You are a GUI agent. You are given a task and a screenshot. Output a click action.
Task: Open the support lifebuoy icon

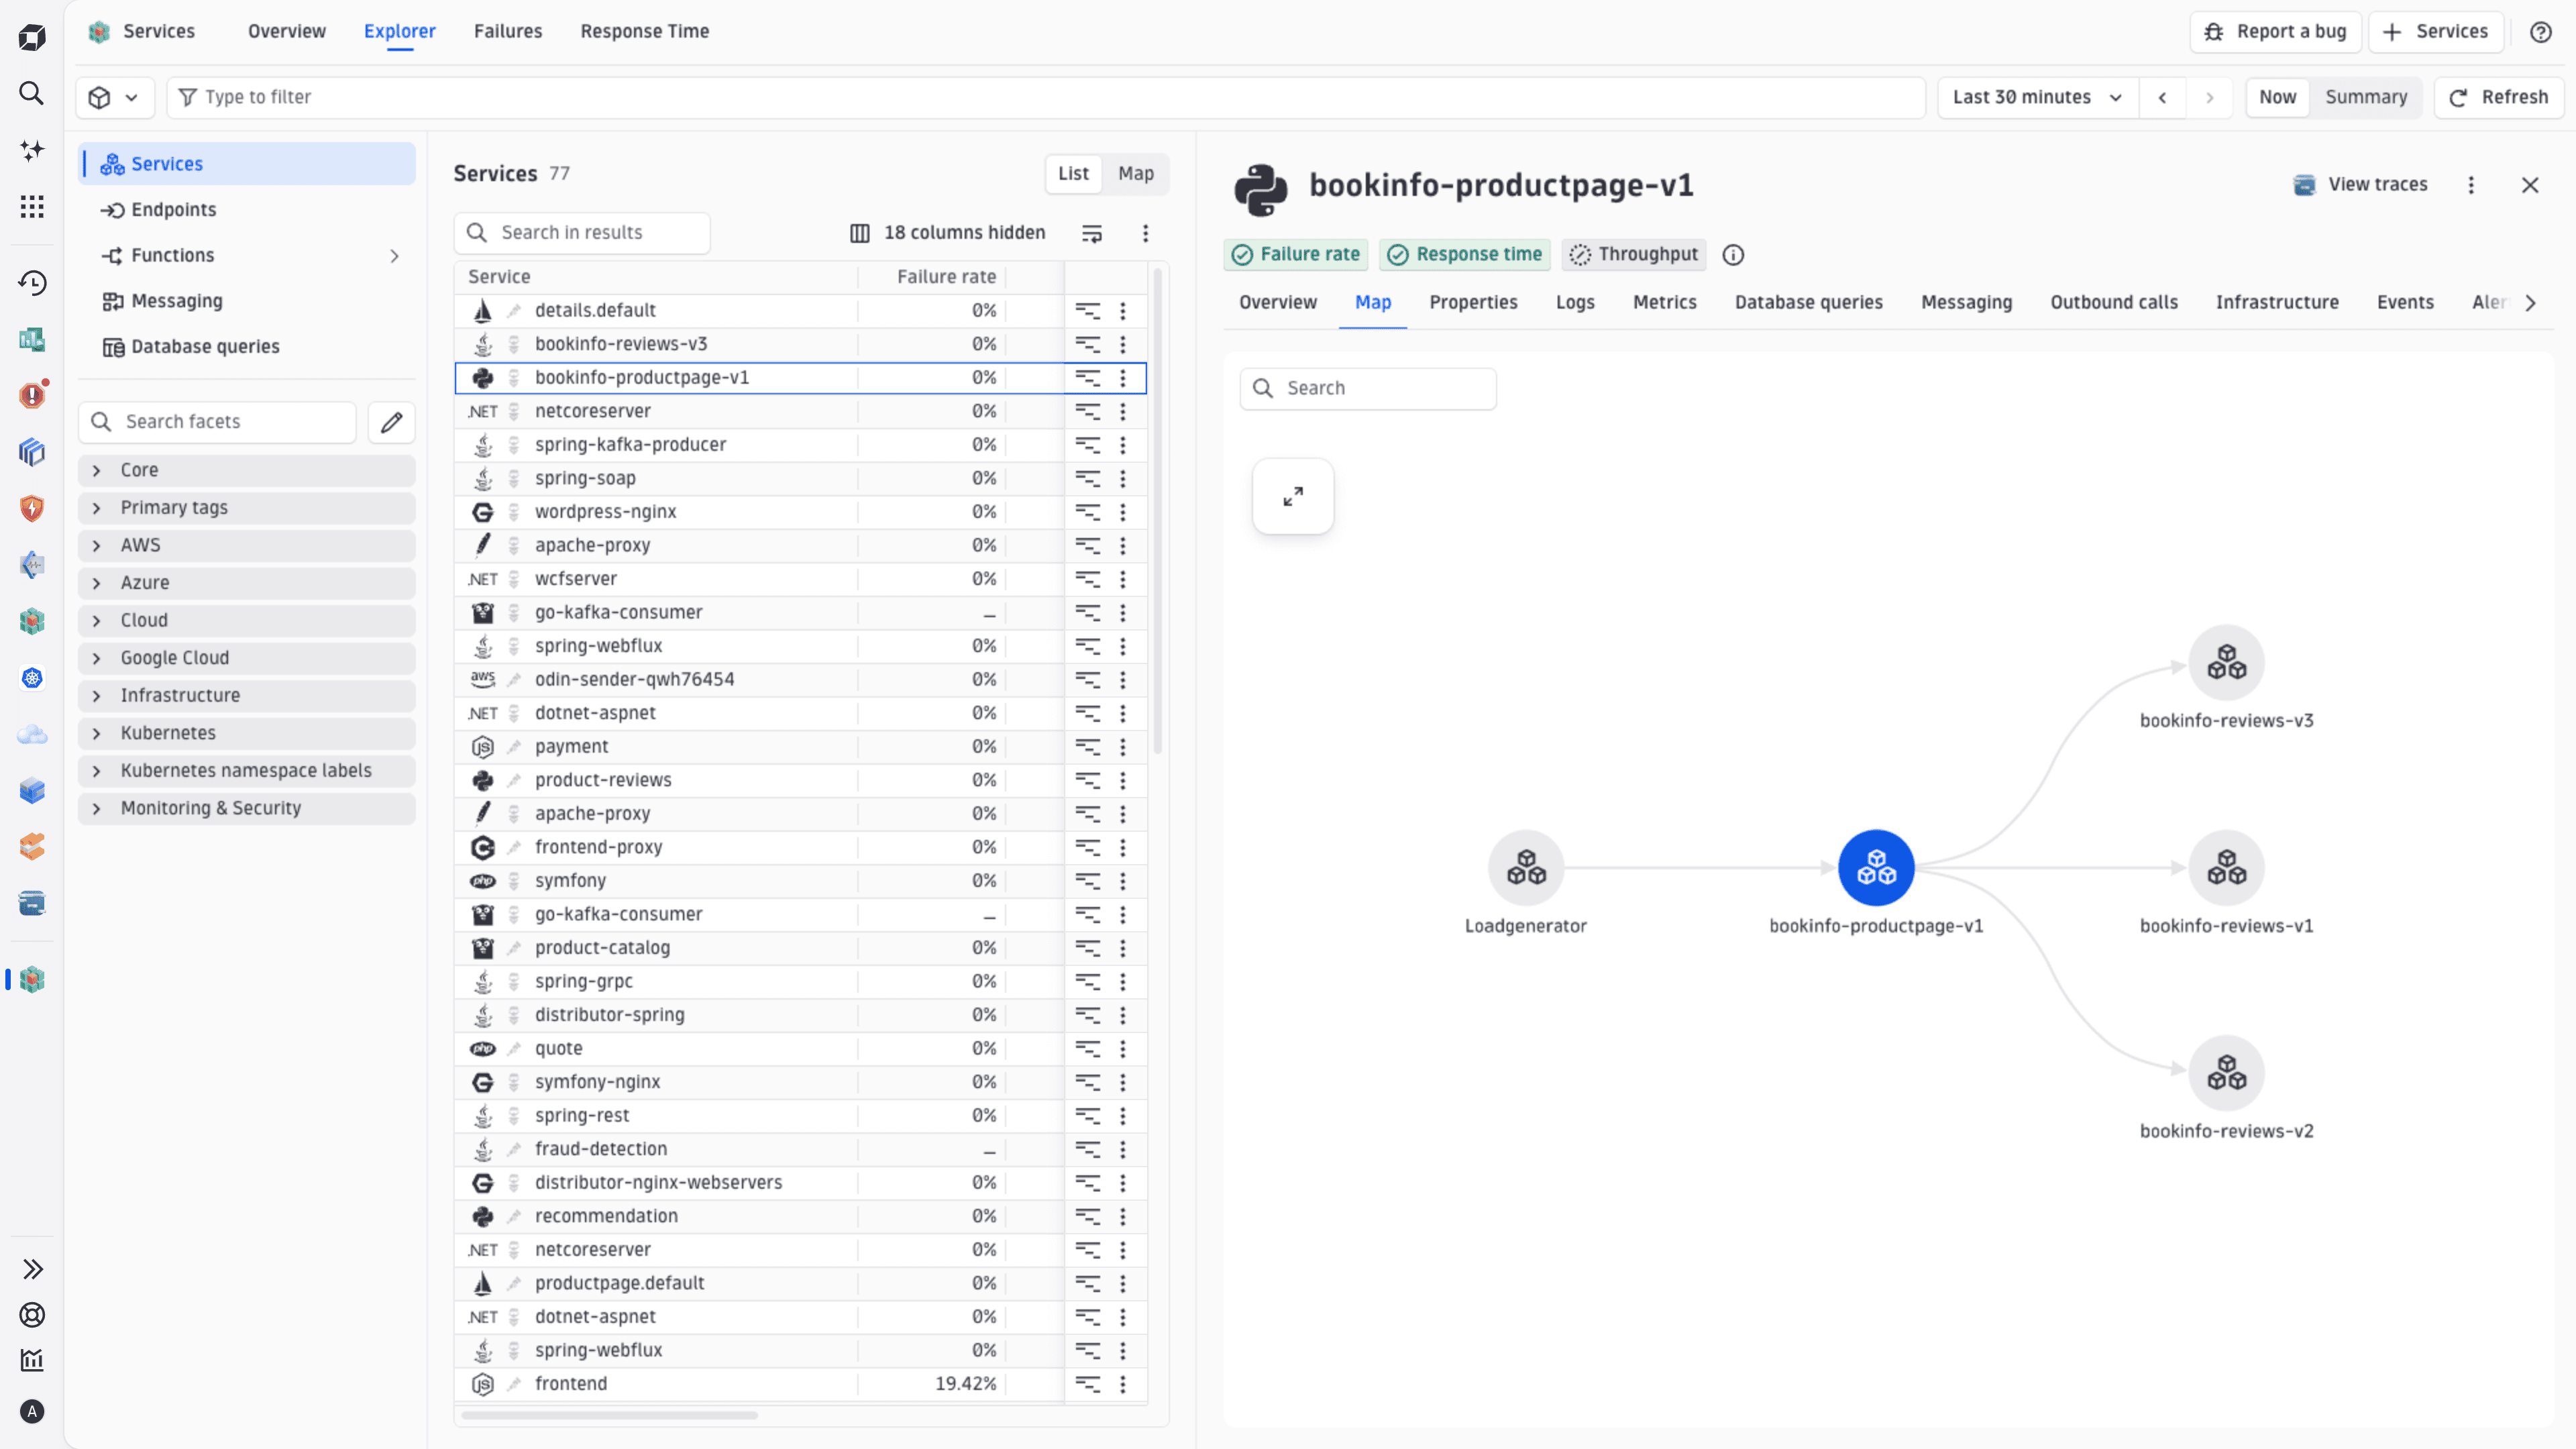point(32,1315)
